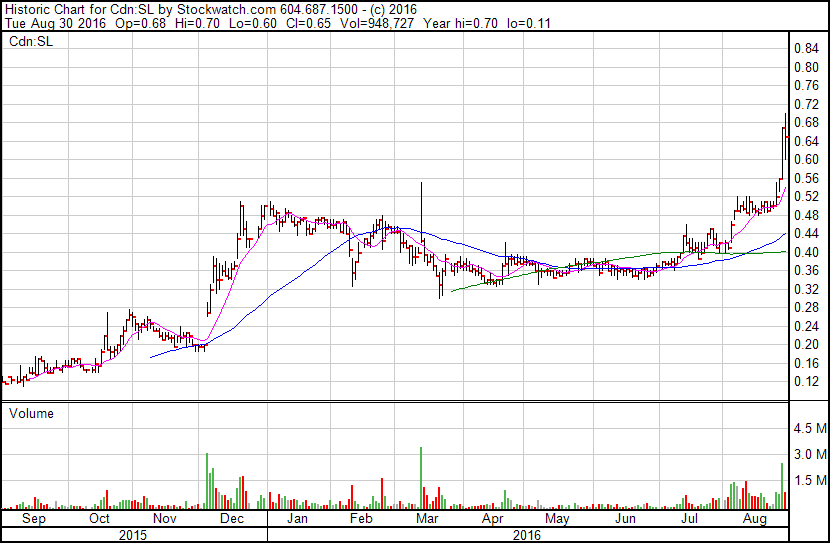This screenshot has width=830, height=543.
Task: Click the Volume panel label
Action: [31, 413]
